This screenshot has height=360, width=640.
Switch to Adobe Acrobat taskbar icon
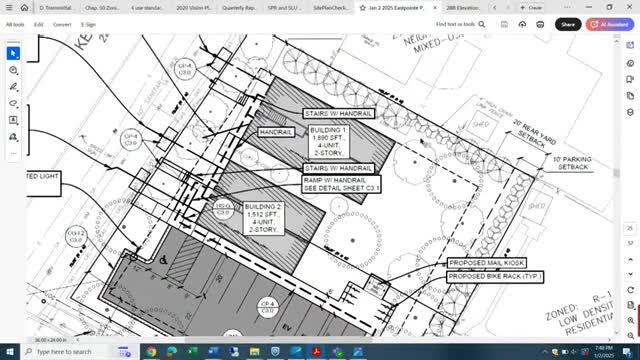tap(316, 351)
